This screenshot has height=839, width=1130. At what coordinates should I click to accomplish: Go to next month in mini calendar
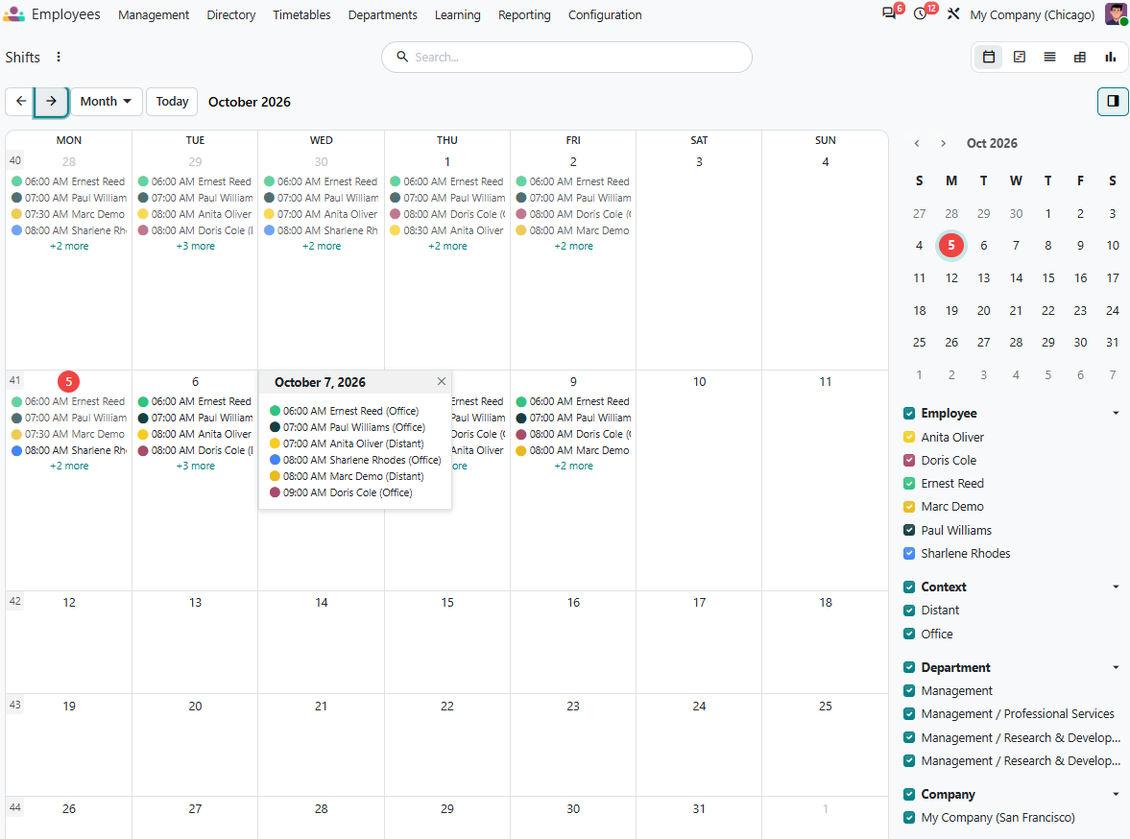(943, 143)
